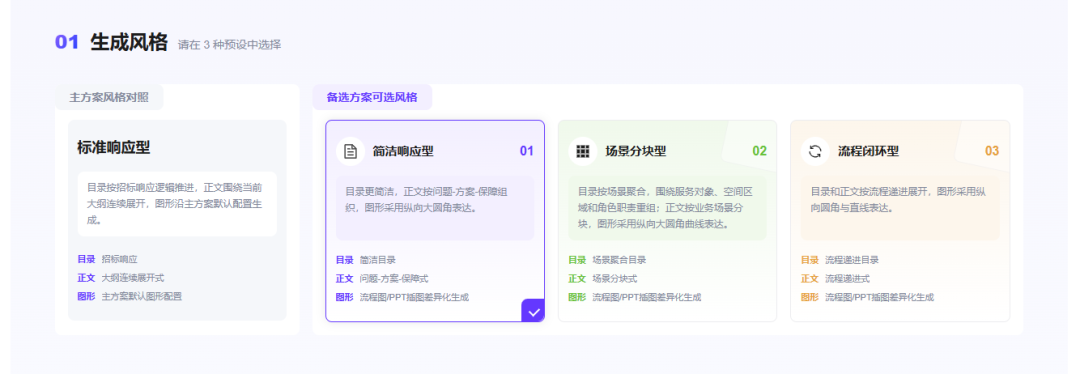1080x374 pixels.
Task: Click the text 场景聚合目录
Action: (619, 260)
